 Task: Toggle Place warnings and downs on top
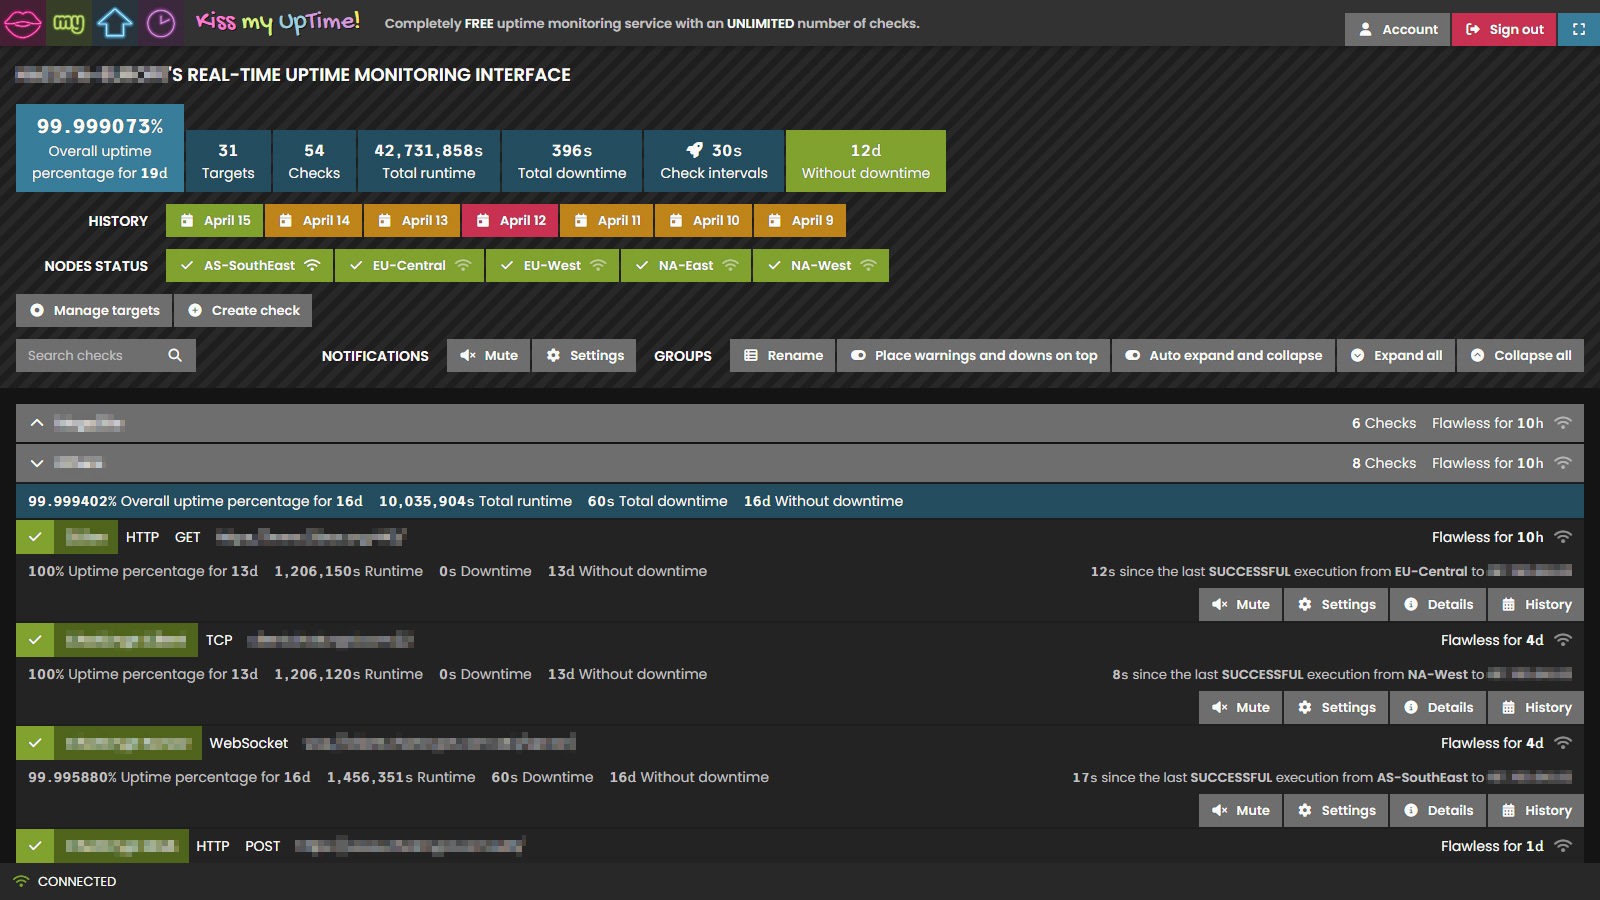point(973,355)
